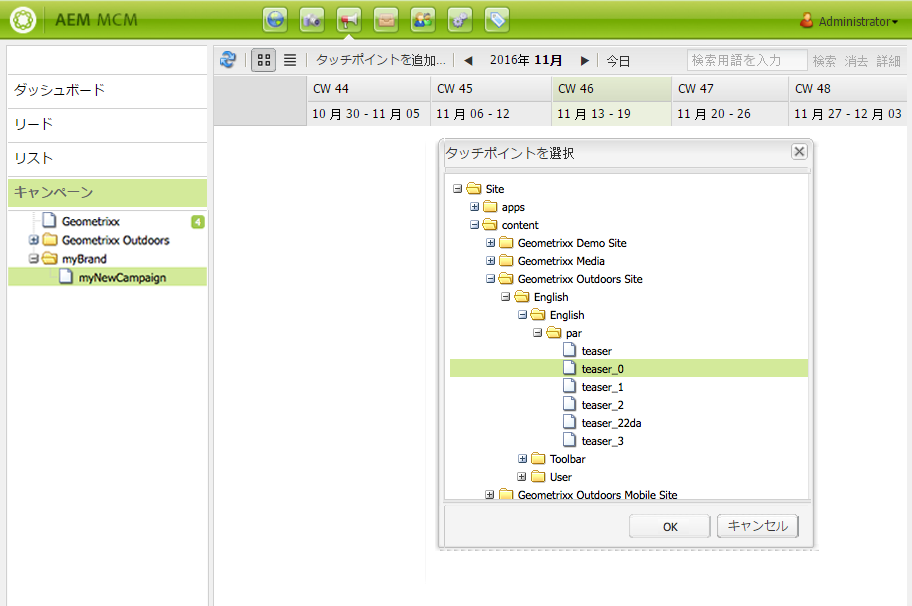This screenshot has width=912, height=606.
Task: Click the 消去 clear link
Action: click(856, 60)
